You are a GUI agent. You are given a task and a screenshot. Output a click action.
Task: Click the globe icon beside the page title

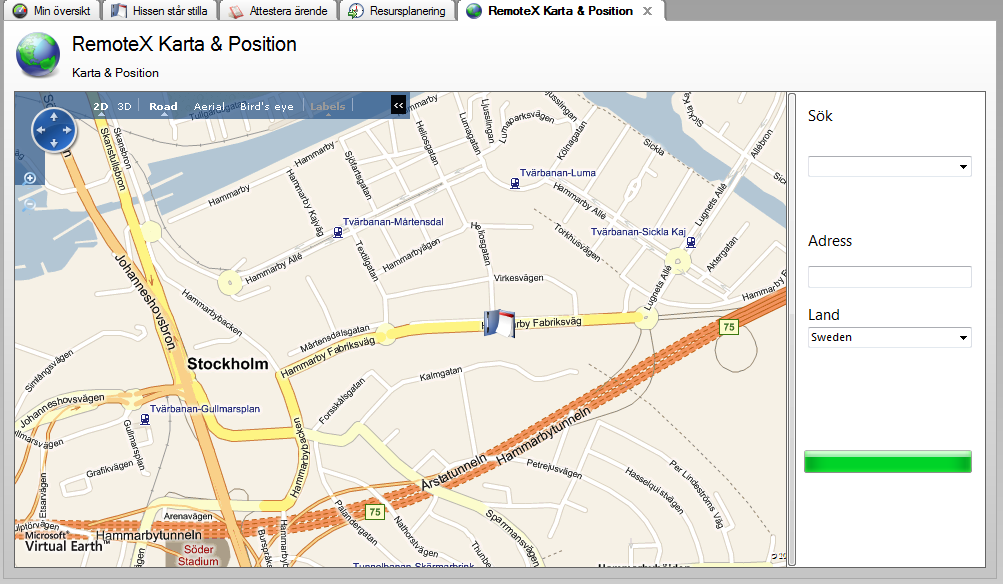click(x=38, y=56)
